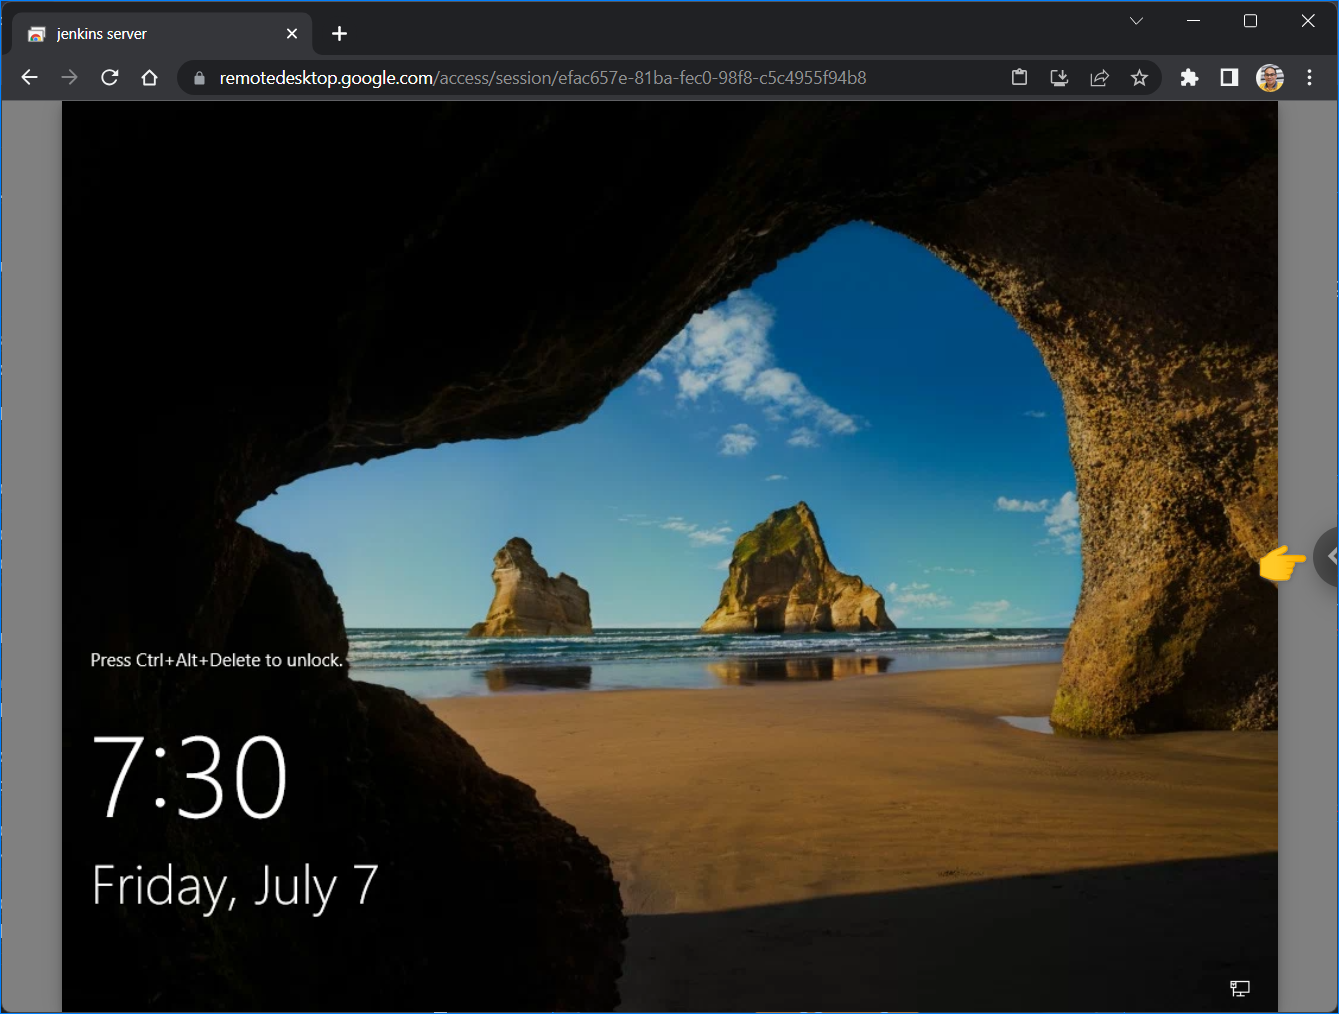Bookmark this page with the star
Viewport: 1339px width, 1014px height.
[1139, 78]
